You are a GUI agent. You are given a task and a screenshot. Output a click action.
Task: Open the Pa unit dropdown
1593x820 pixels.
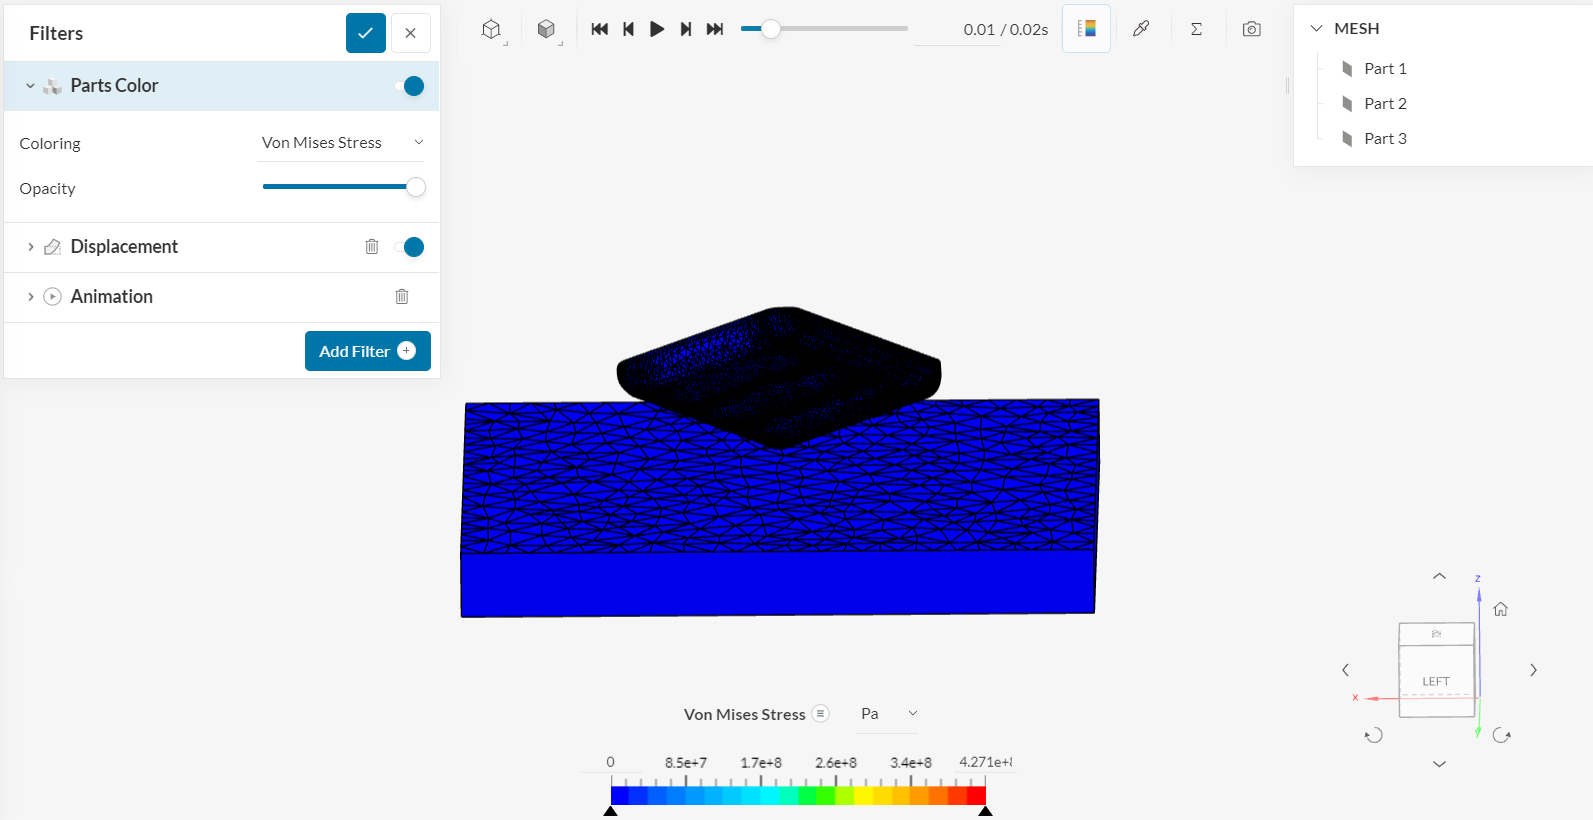coord(888,713)
